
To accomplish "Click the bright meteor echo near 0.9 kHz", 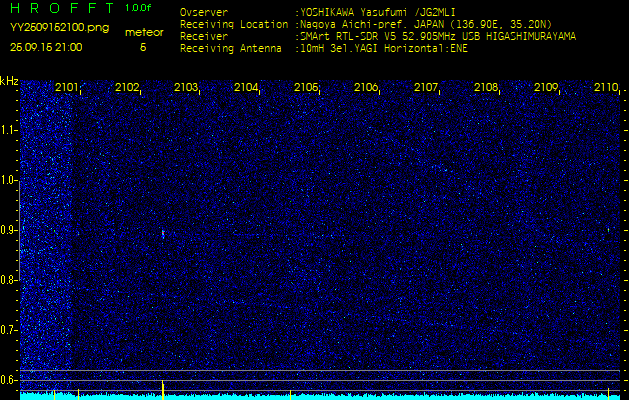I will pyautogui.click(x=163, y=233).
